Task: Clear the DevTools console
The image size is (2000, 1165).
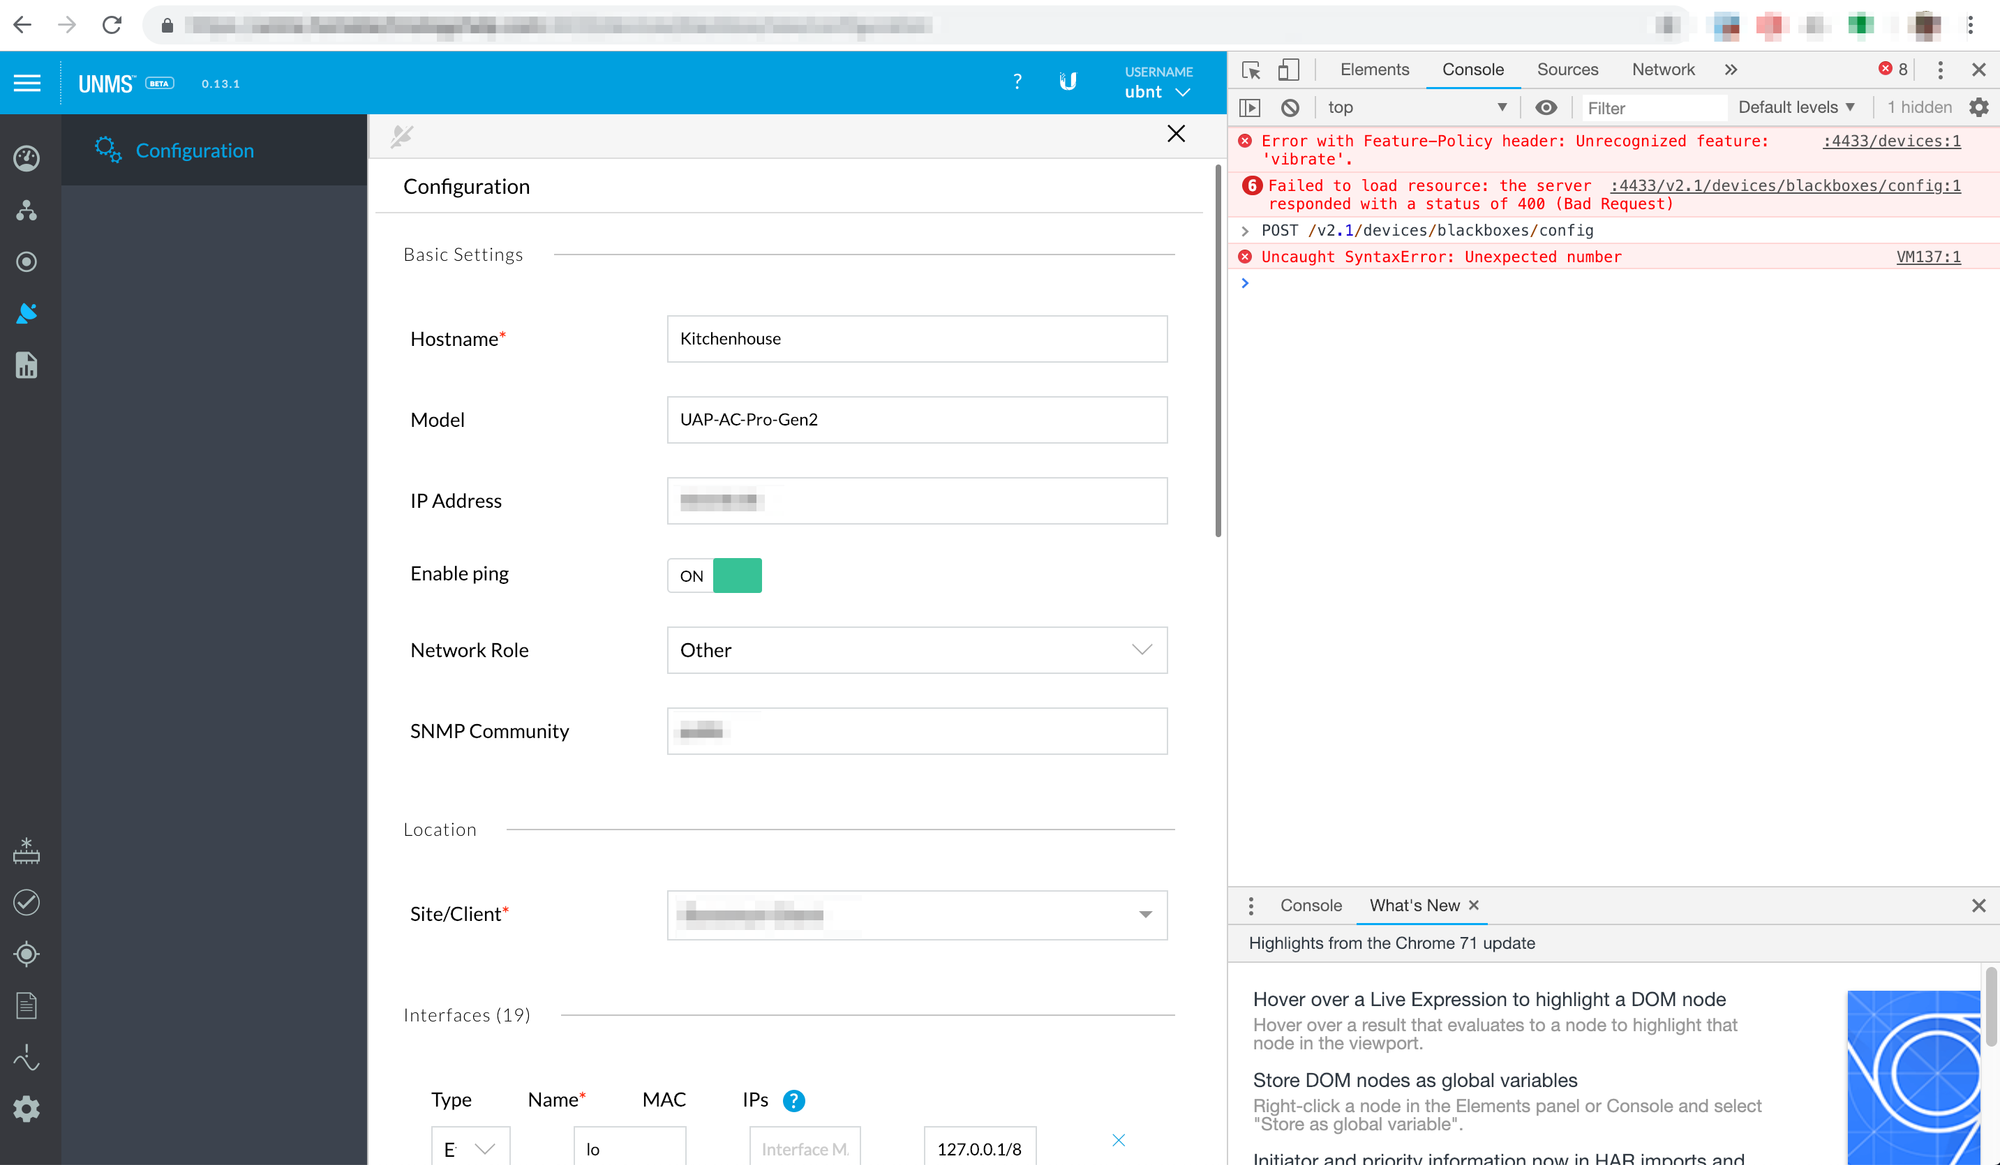Action: [1290, 108]
